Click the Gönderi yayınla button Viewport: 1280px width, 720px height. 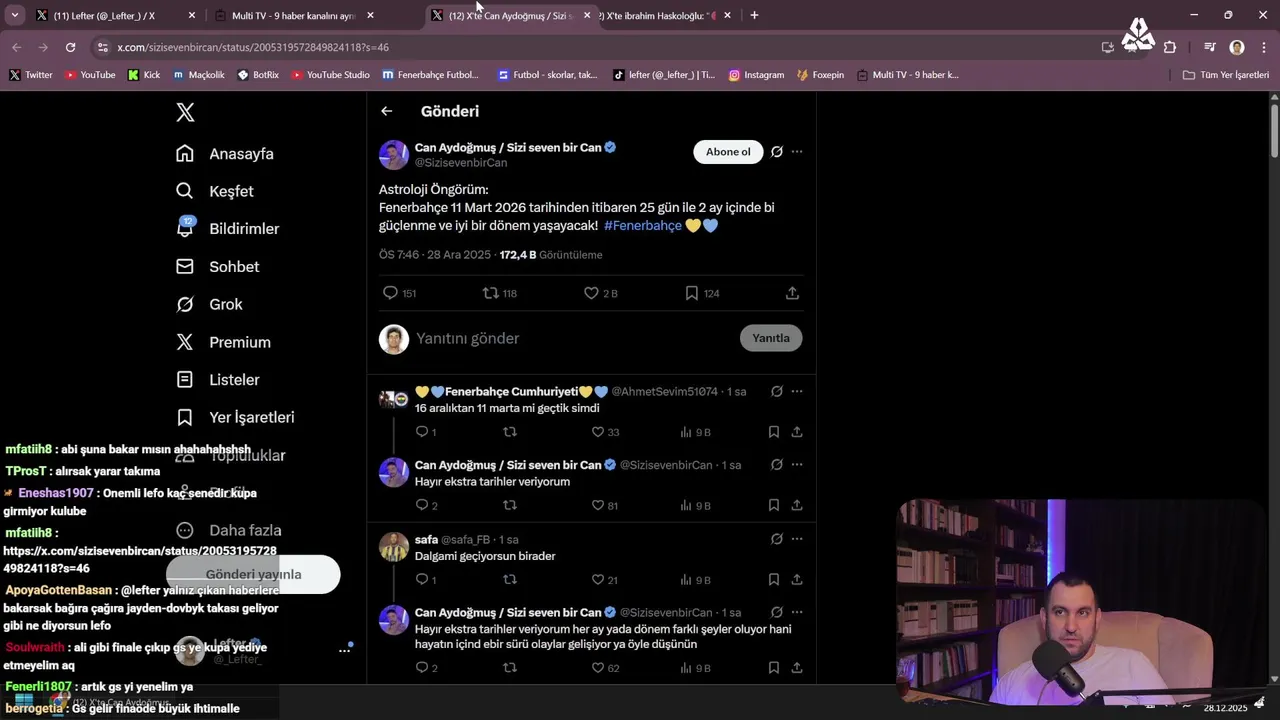(x=253, y=574)
